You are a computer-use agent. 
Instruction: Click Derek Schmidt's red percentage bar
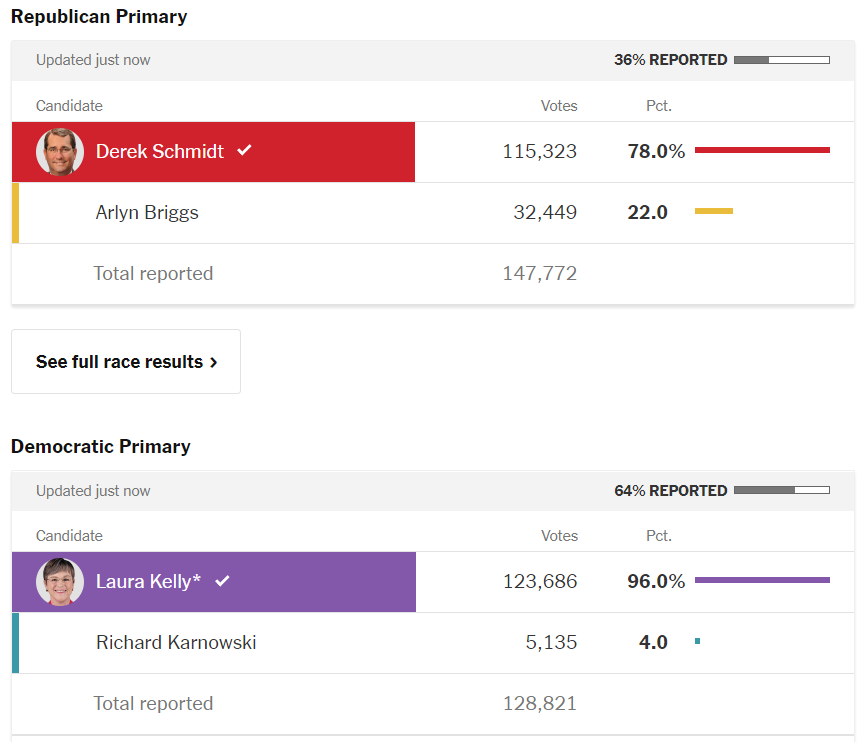pyautogui.click(x=762, y=150)
